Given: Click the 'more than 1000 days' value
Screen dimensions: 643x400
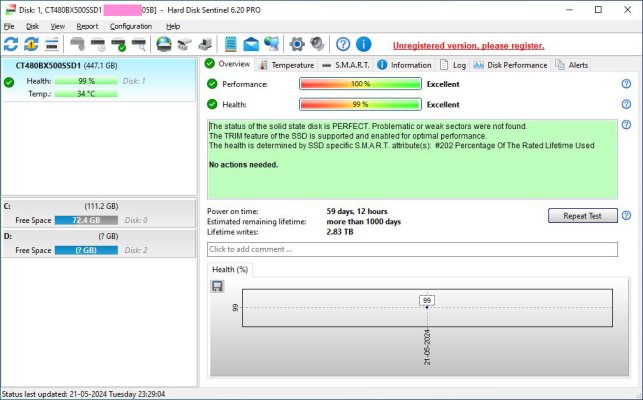Looking at the screenshot, I should (364, 222).
